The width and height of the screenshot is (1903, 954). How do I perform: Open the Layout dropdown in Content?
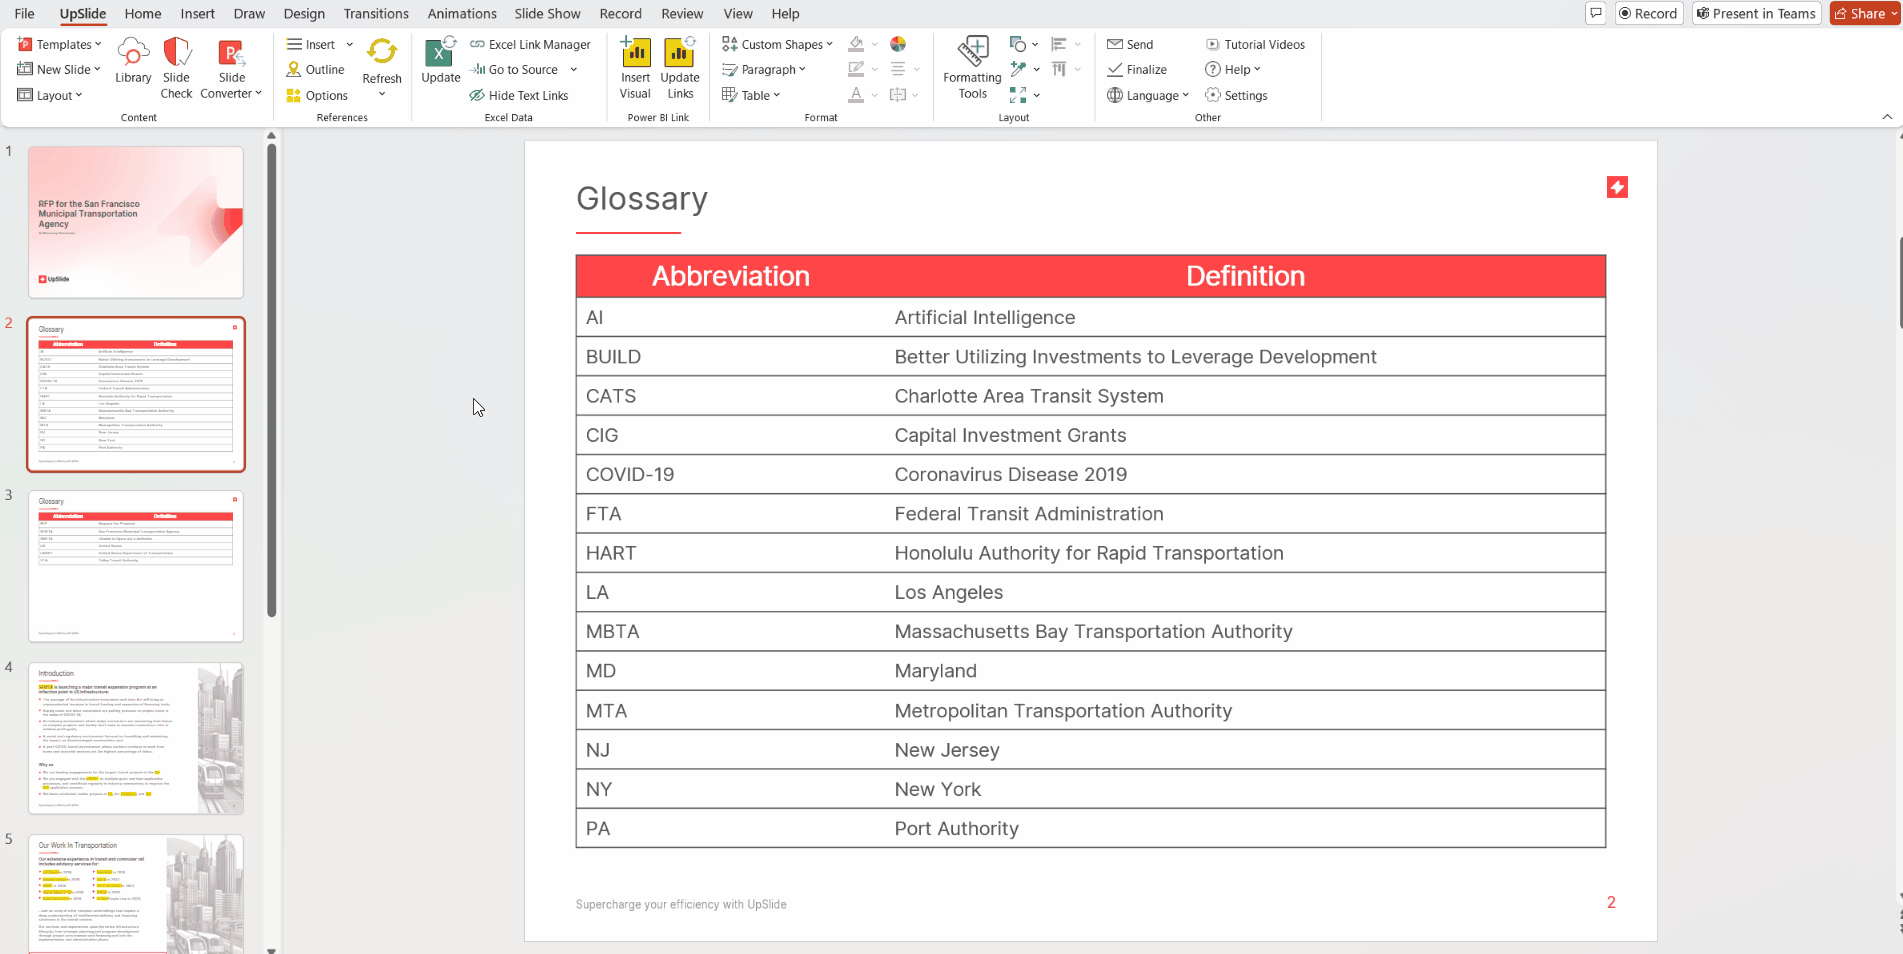[50, 95]
